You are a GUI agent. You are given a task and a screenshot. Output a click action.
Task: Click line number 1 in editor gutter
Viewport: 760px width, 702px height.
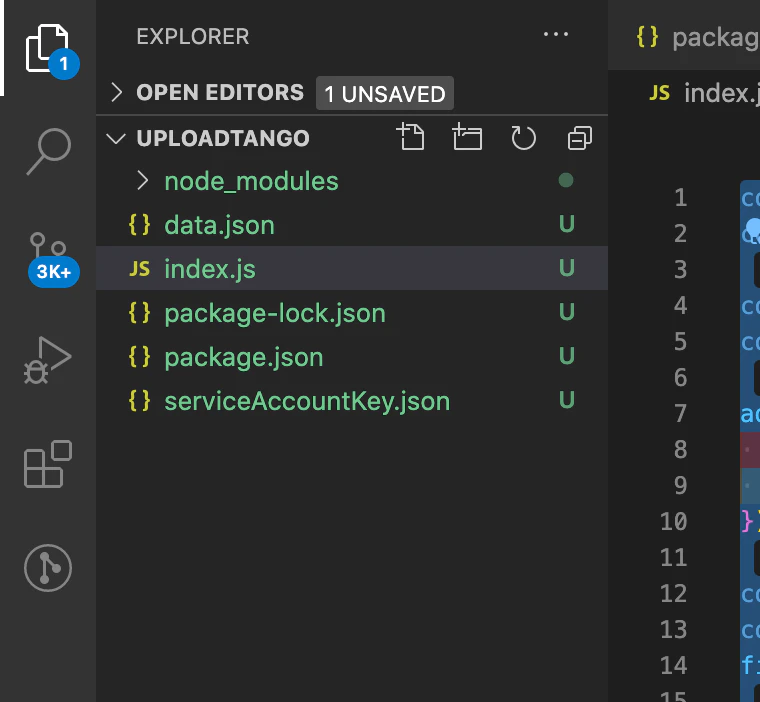(681, 197)
